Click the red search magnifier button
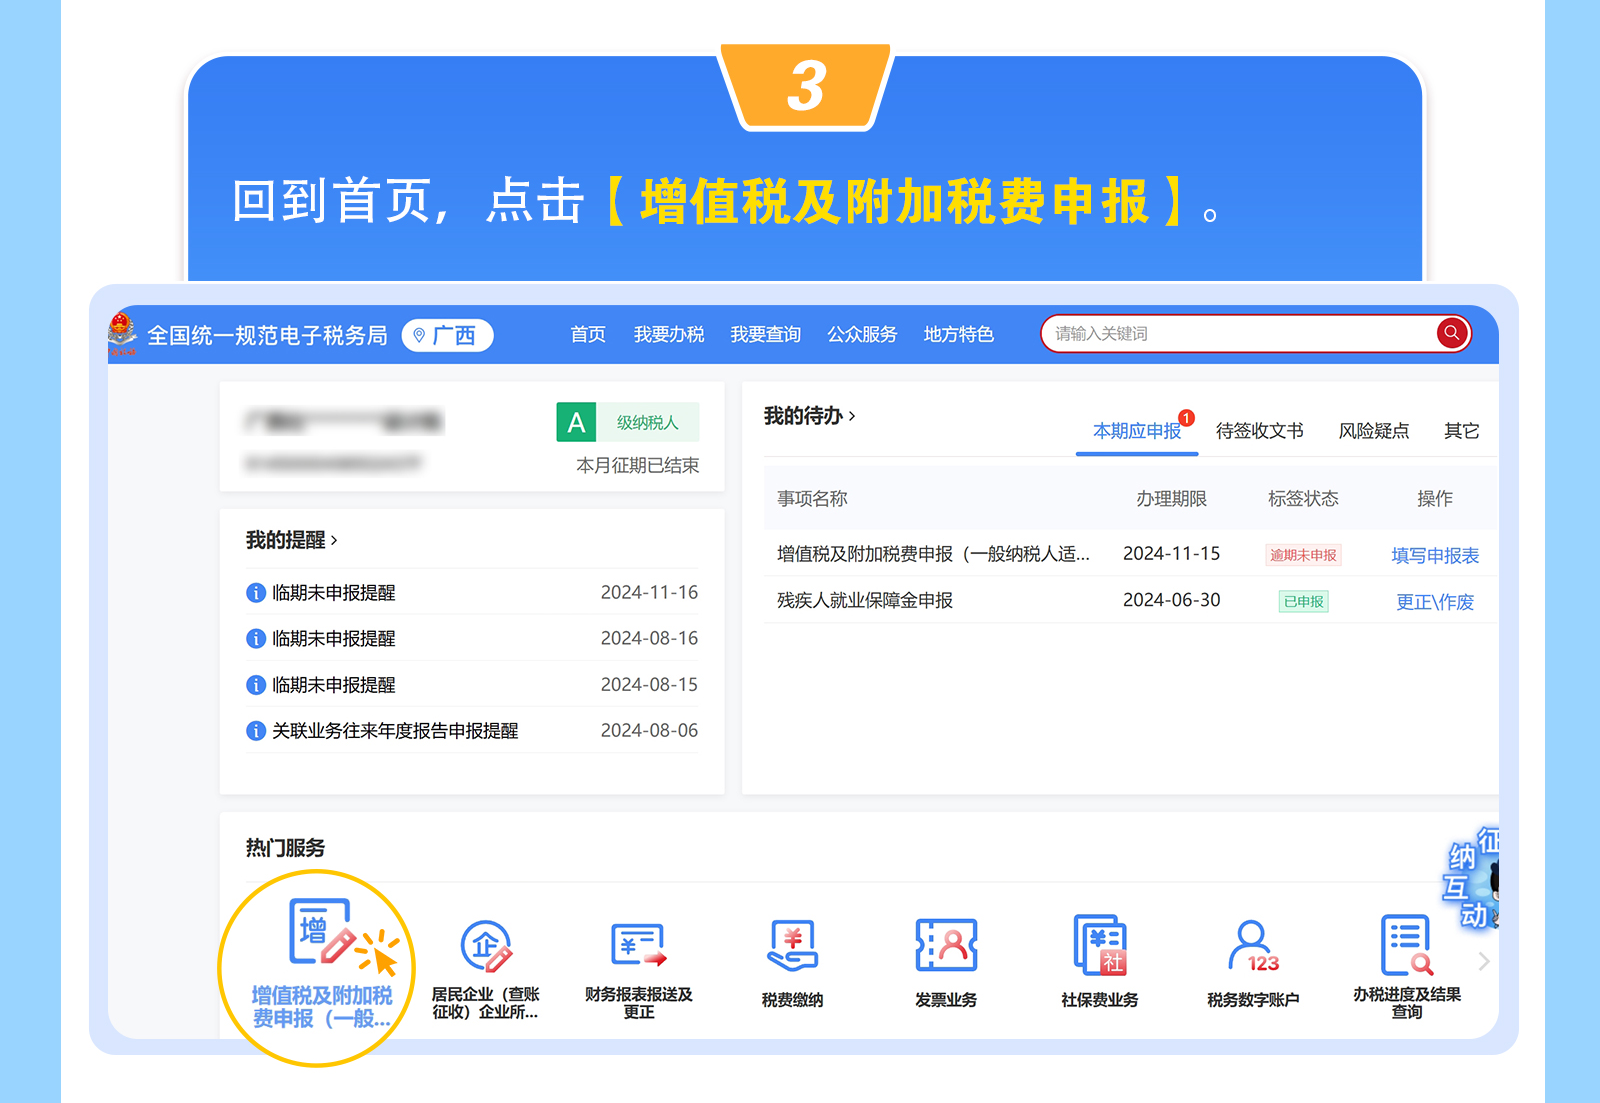The height and width of the screenshot is (1103, 1600). pos(1451,333)
